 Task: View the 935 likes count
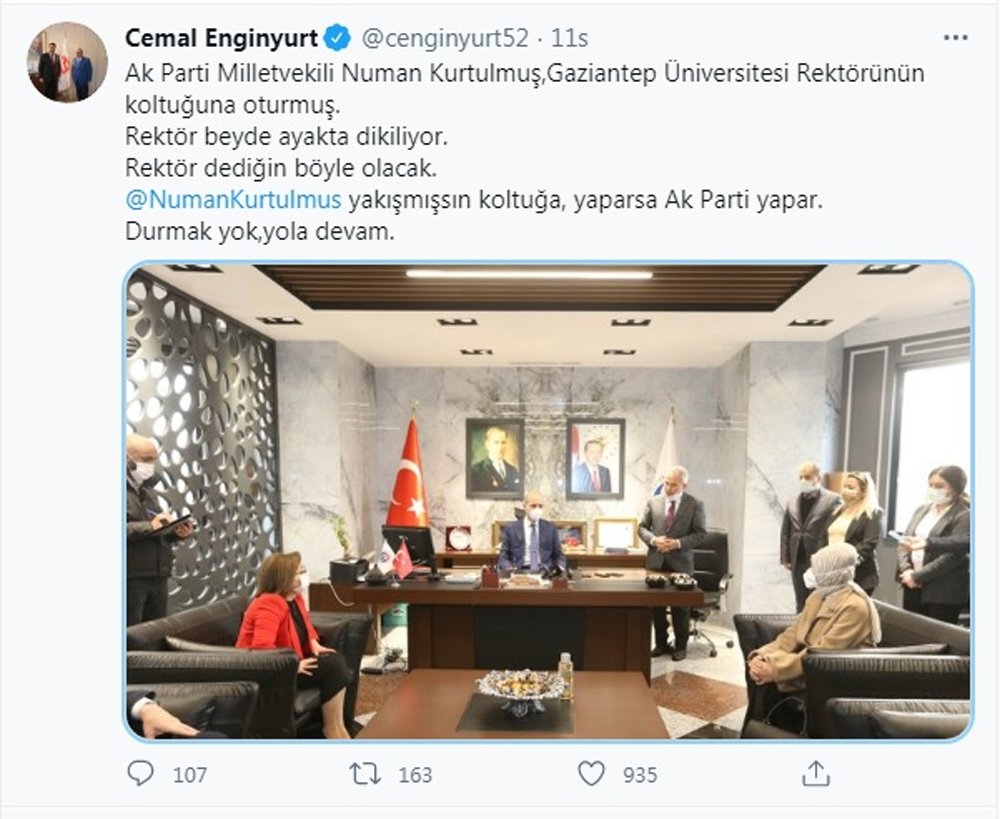640,774
